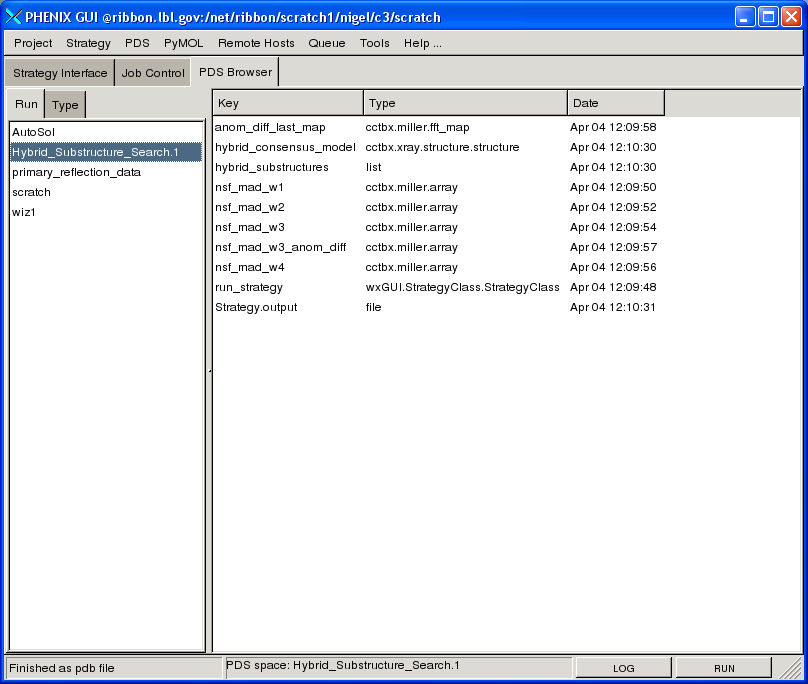Select the Strategy.output file row

click(256, 307)
